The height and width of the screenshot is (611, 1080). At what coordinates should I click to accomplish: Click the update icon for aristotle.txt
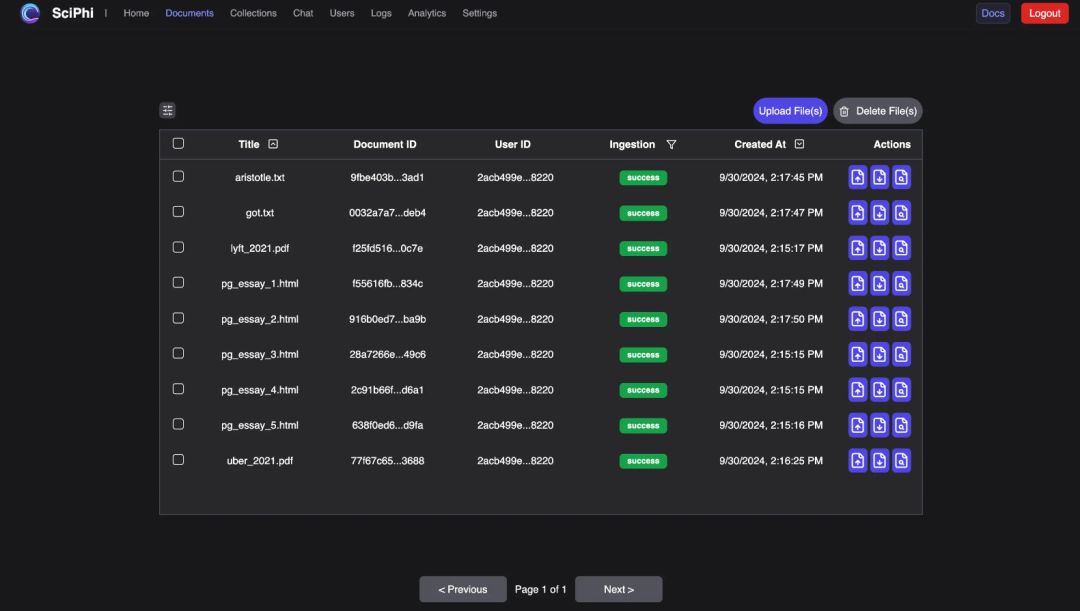858,177
